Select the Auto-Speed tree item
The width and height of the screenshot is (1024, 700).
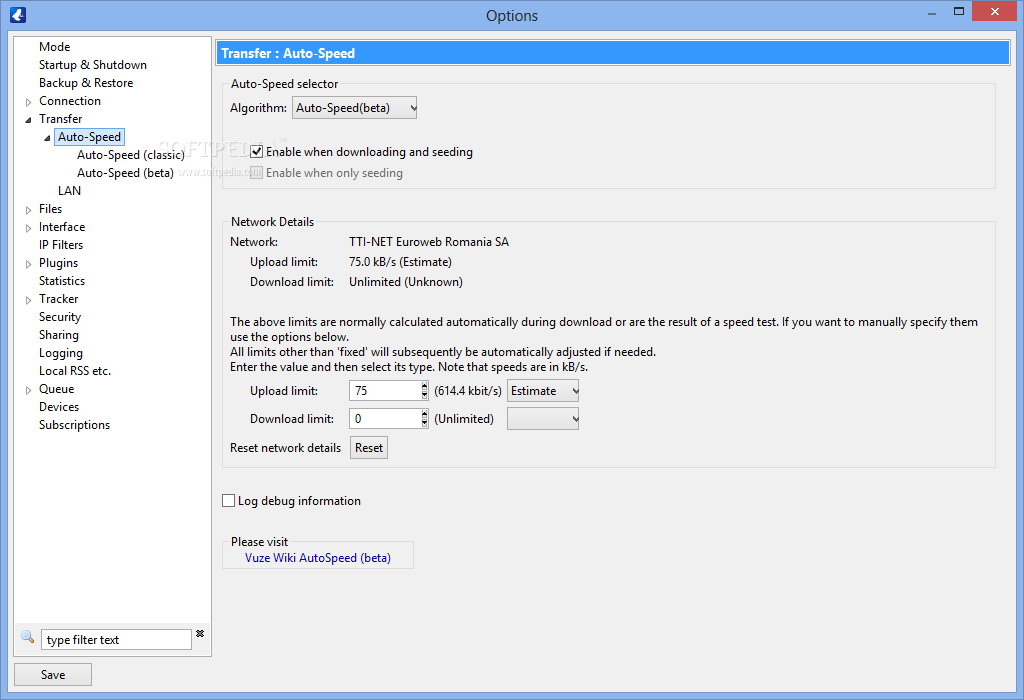(89, 136)
